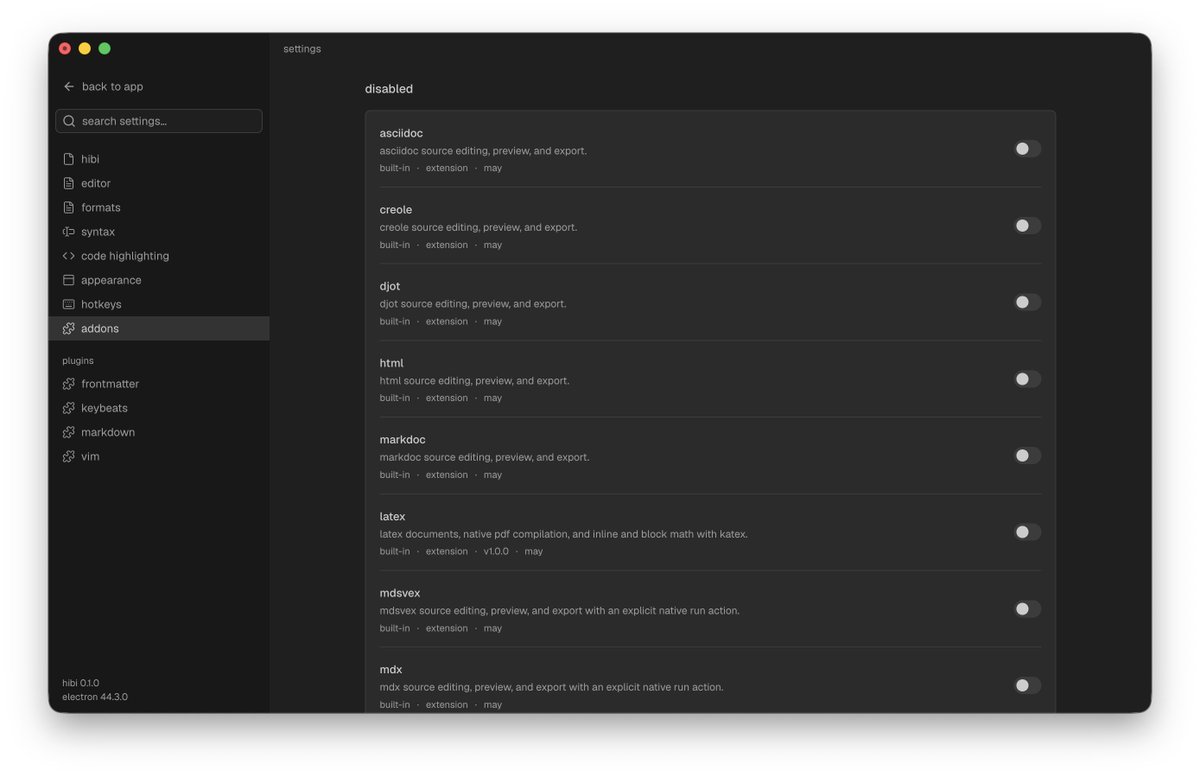The image size is (1200, 777).
Task: Open the hotkeys settings section
Action: tap(159, 304)
